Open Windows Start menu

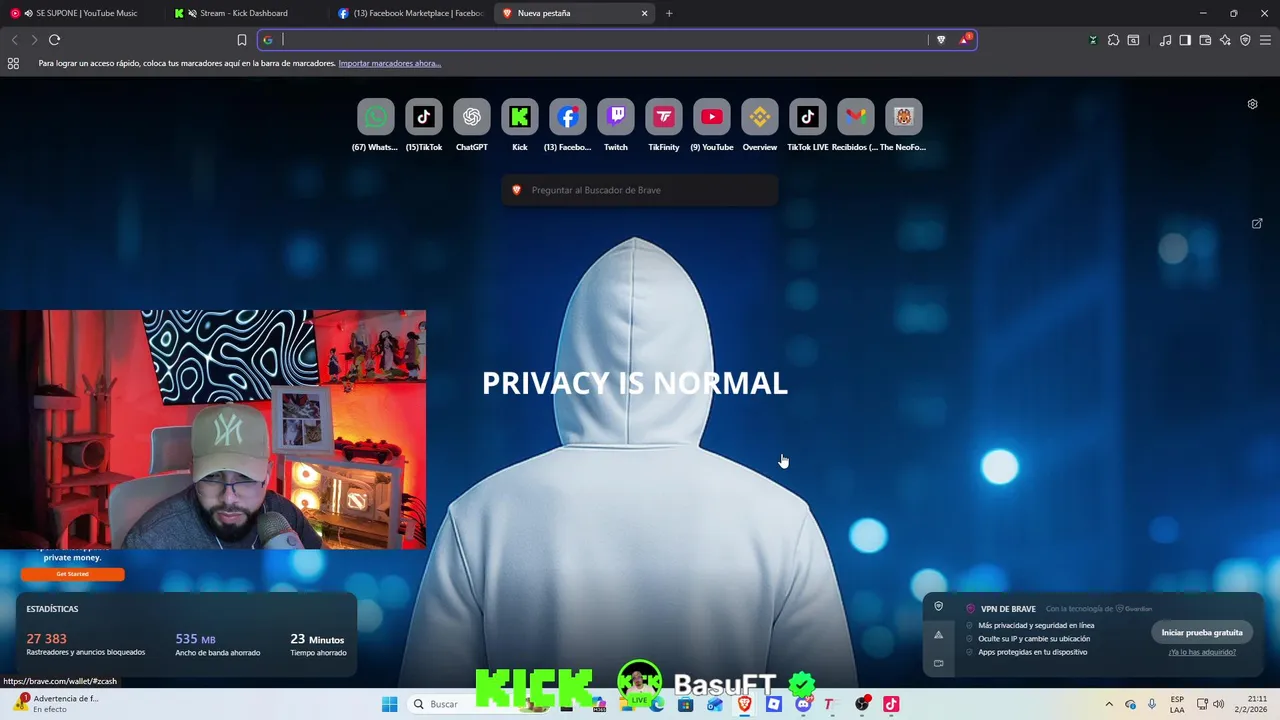click(x=389, y=704)
